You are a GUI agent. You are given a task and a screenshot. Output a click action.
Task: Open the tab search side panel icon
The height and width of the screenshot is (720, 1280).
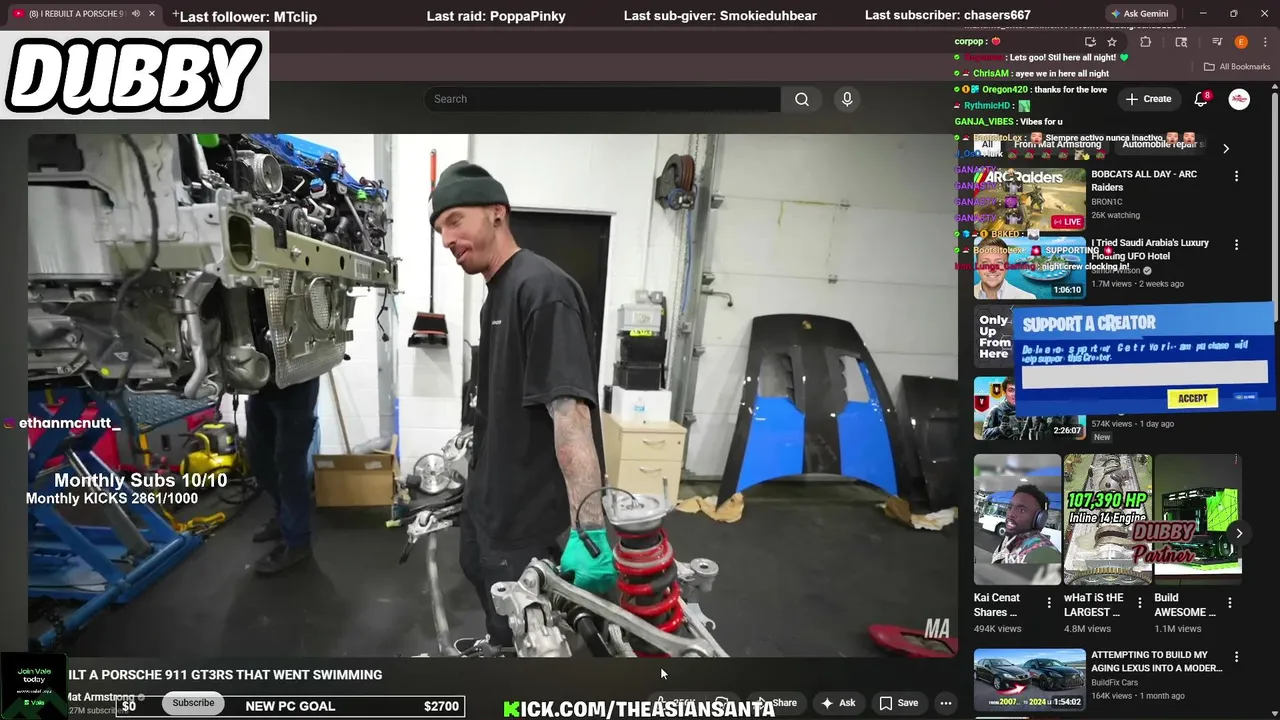click(1181, 42)
